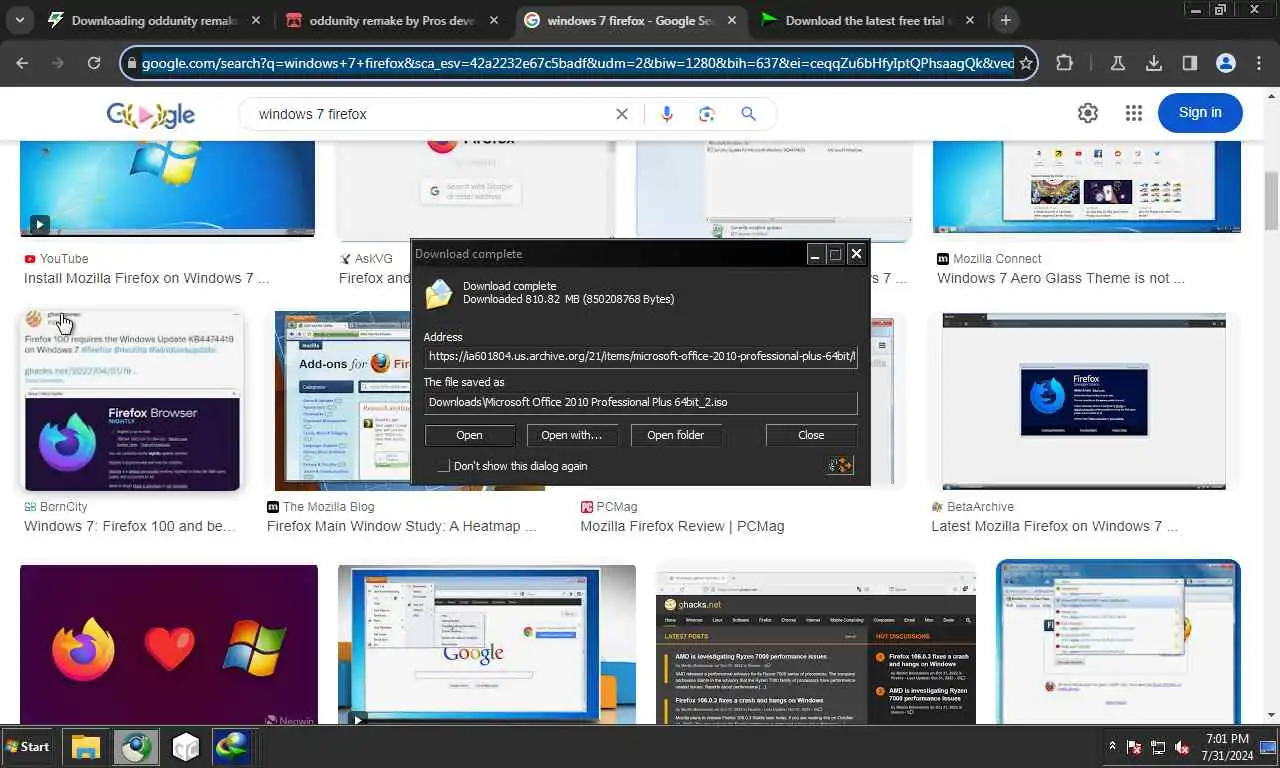Viewport: 1280px width, 768px height.
Task: Open the Chrome tab search dropdown arrow
Action: pos(19,20)
